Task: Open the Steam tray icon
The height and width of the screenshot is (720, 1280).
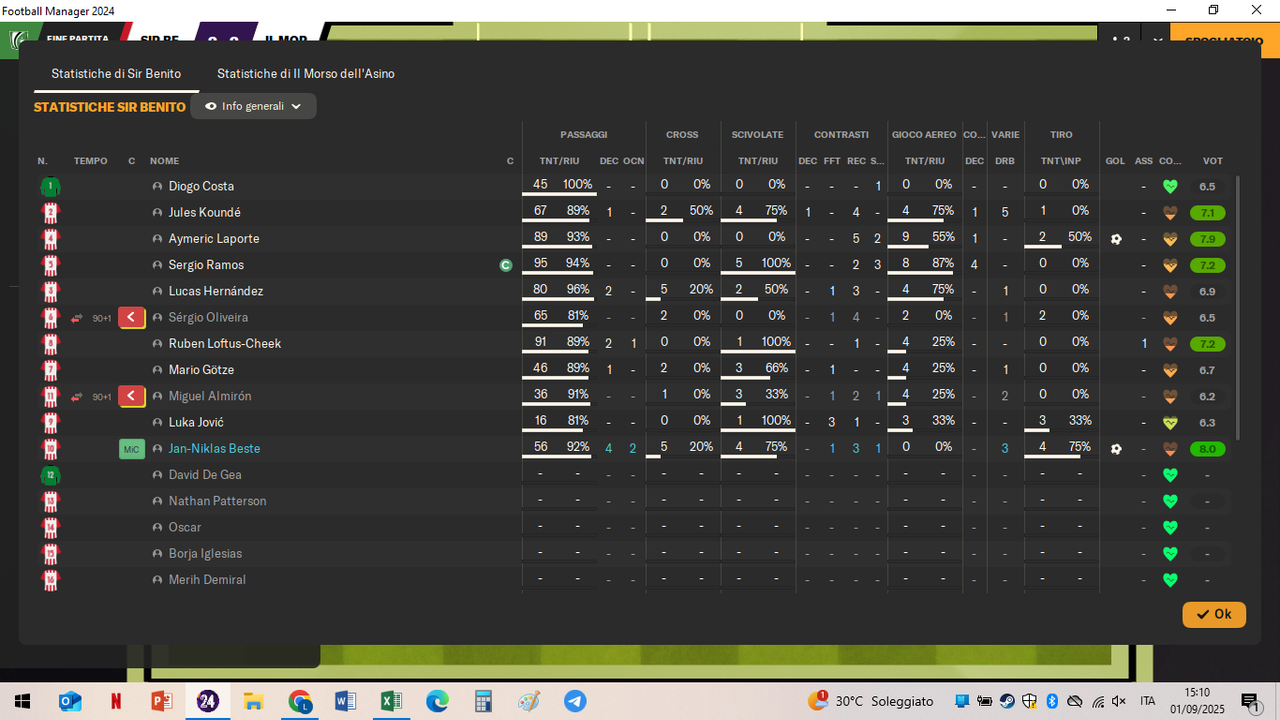Action: tap(1007, 701)
